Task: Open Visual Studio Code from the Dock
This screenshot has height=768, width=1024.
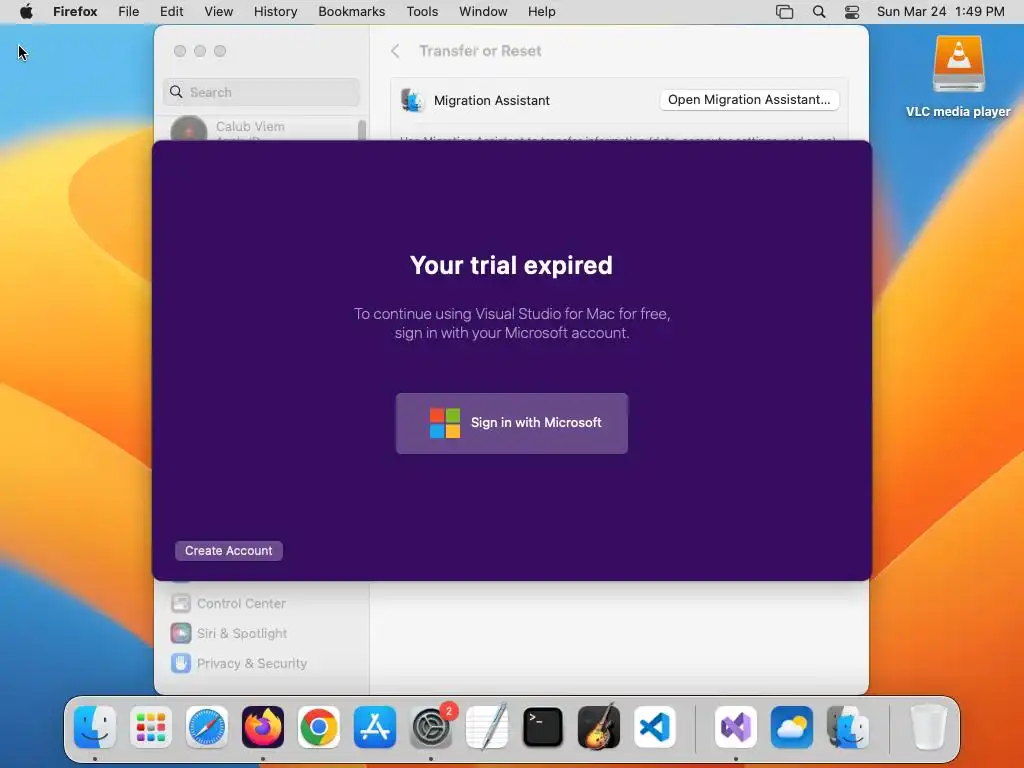Action: point(655,727)
